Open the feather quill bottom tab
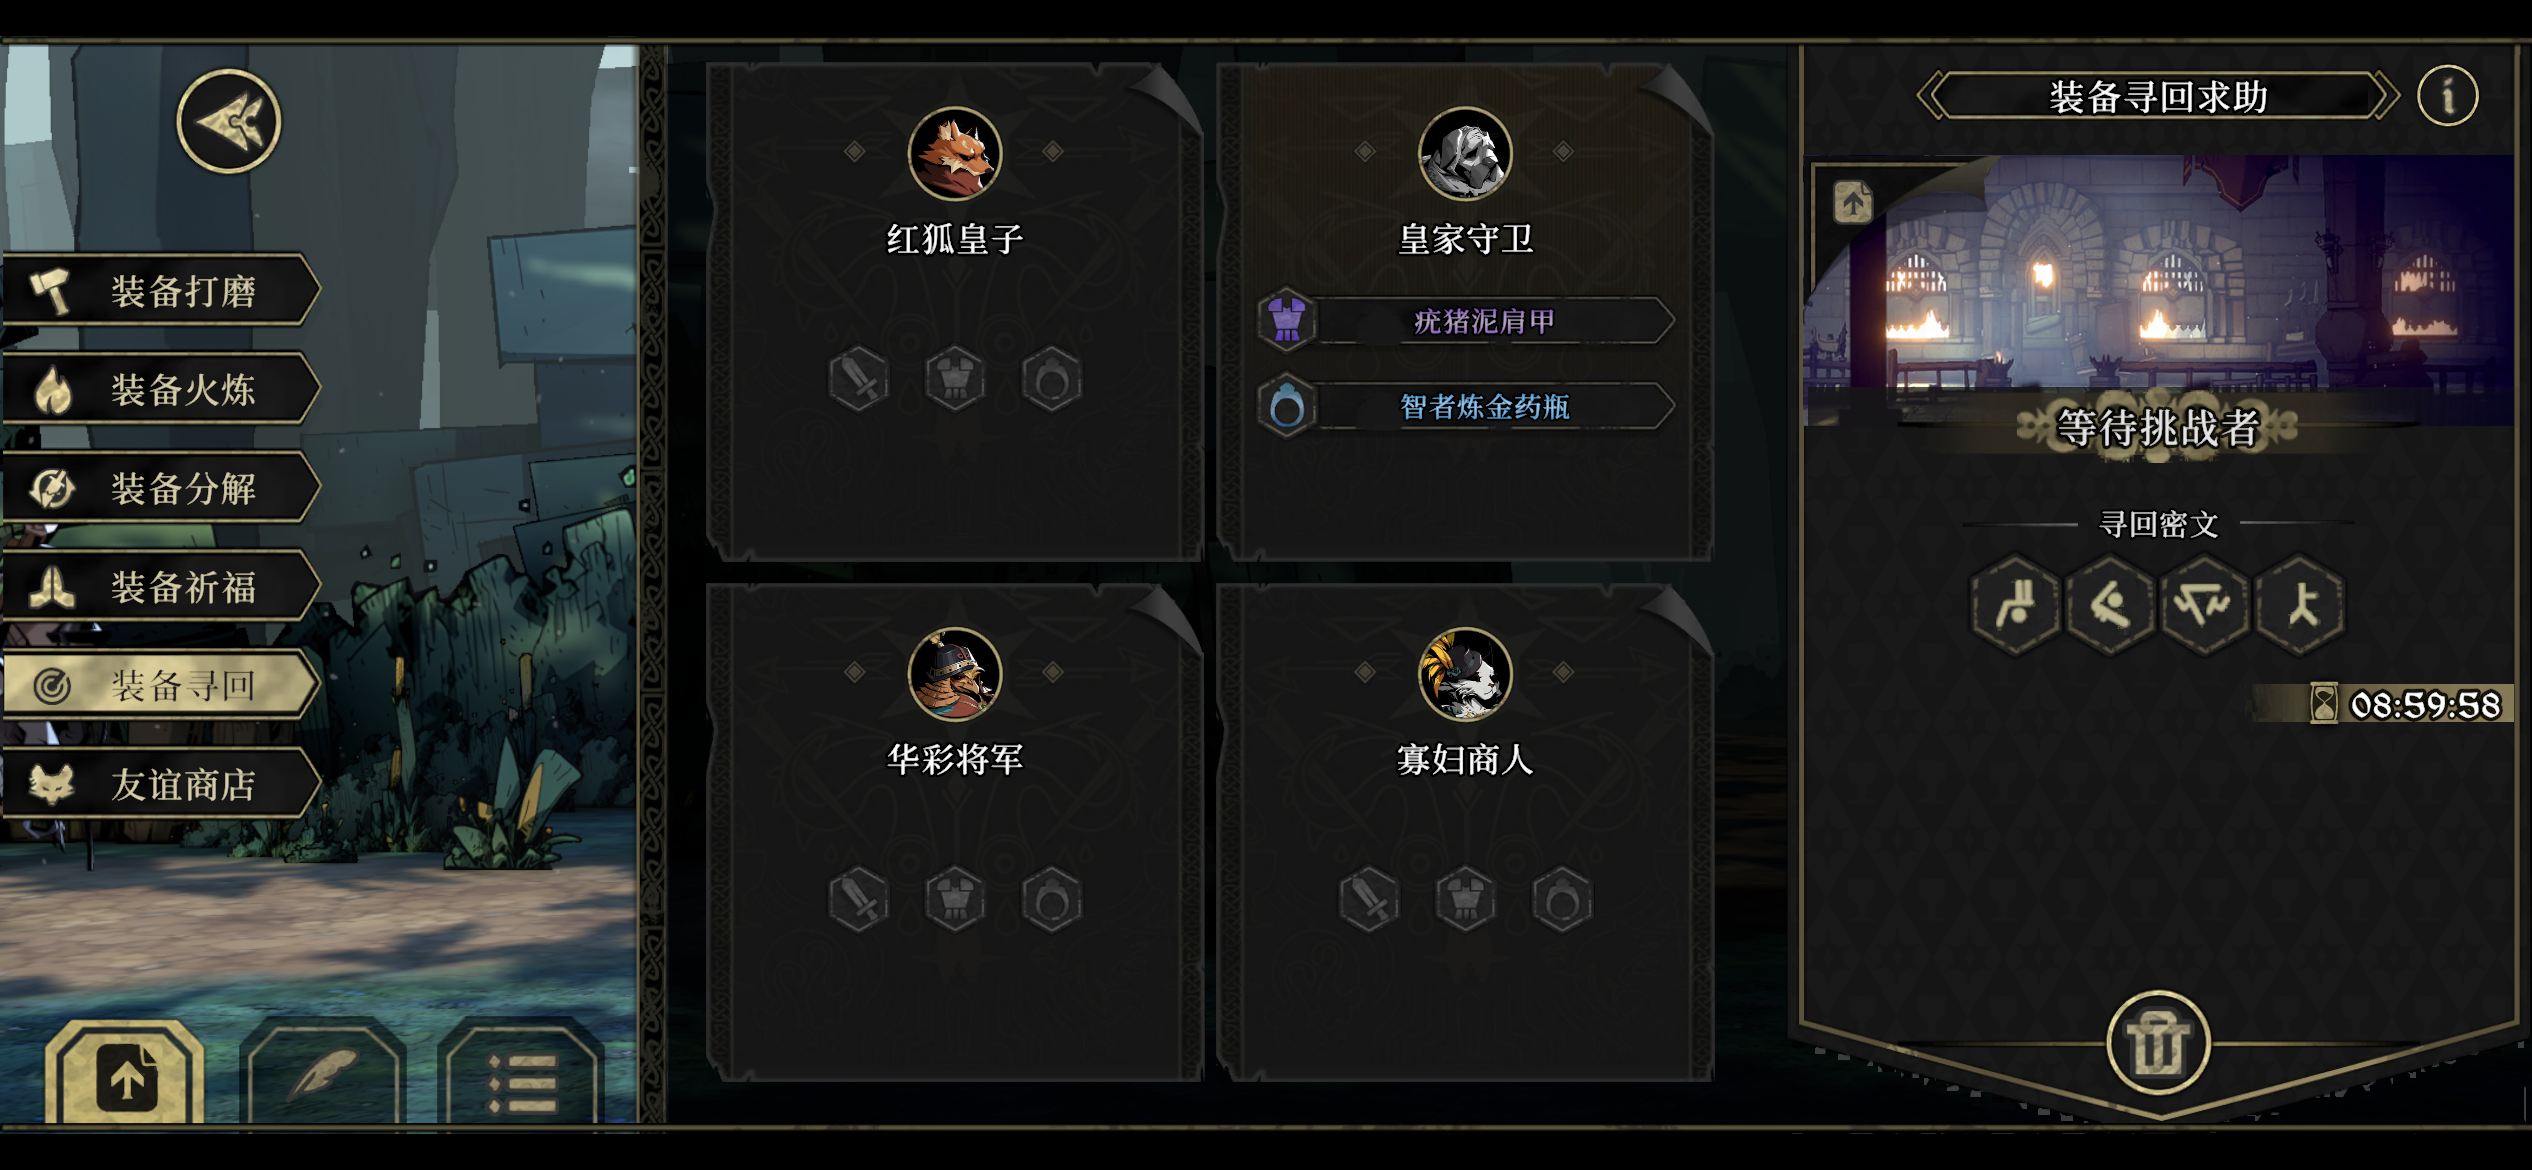This screenshot has width=2532, height=1170. (x=324, y=1074)
